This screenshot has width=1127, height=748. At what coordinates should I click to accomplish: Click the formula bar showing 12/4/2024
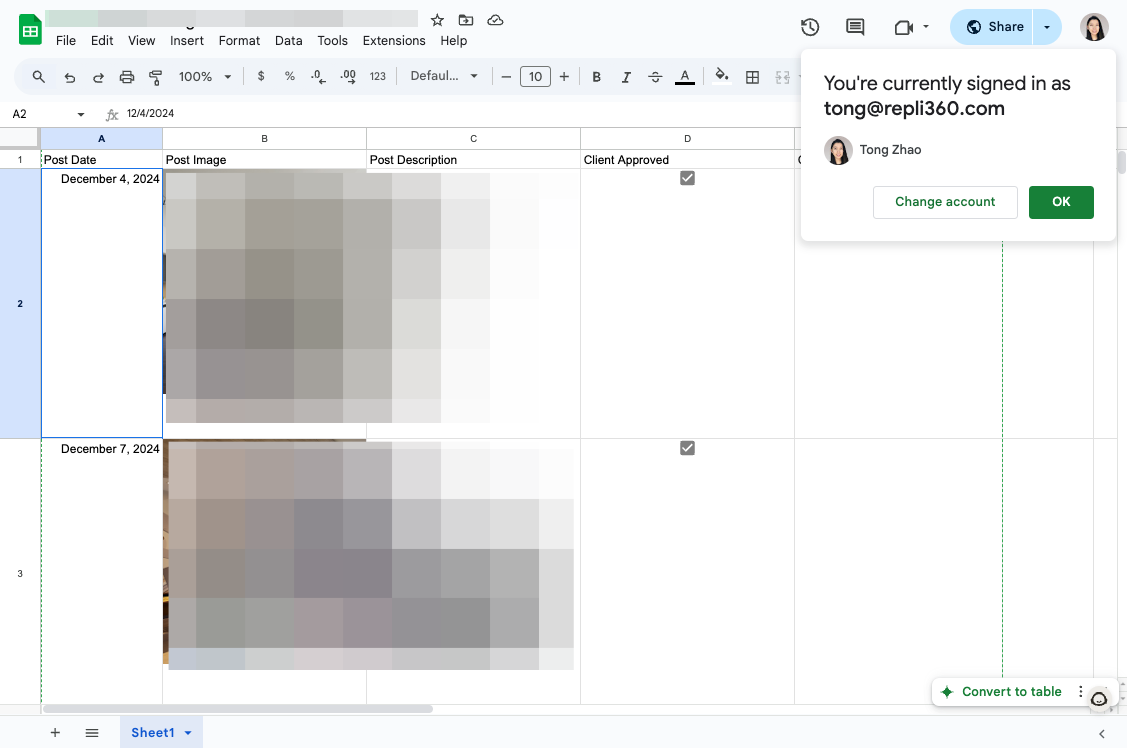(x=460, y=114)
